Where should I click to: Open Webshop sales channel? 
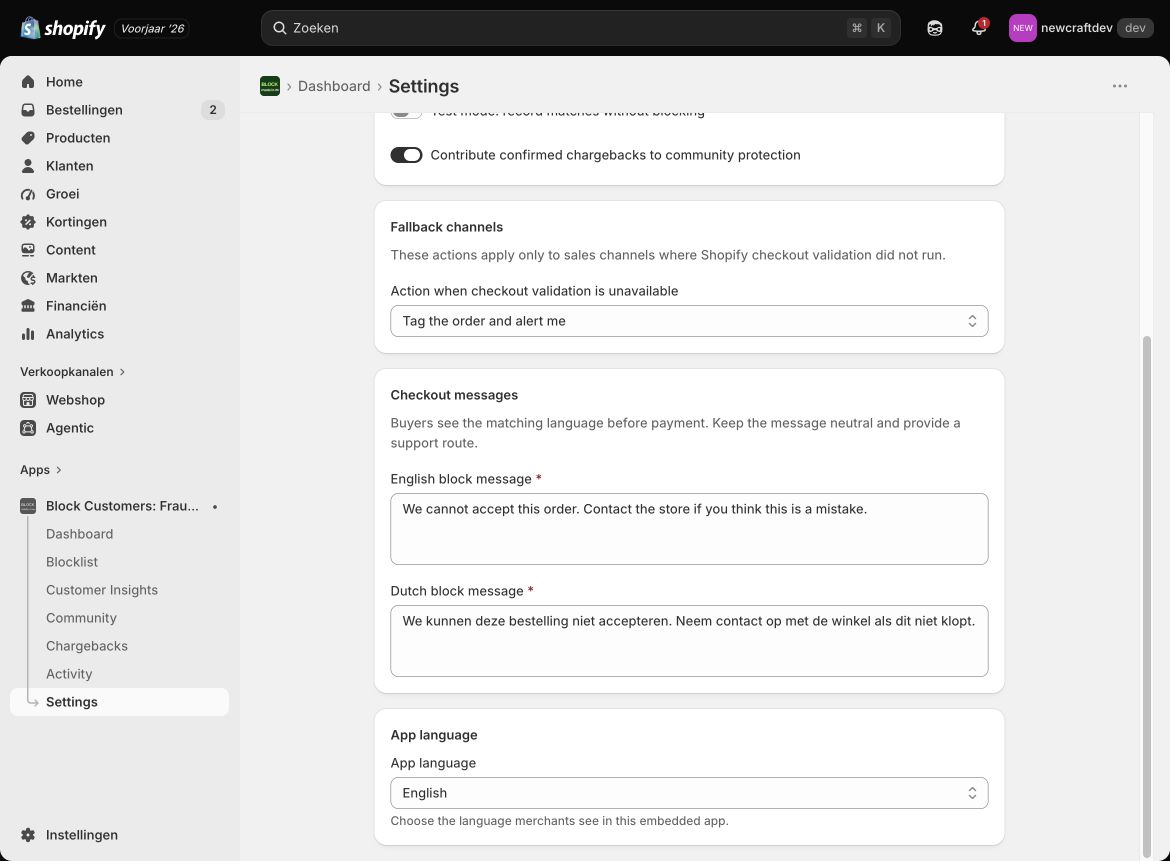119,400
